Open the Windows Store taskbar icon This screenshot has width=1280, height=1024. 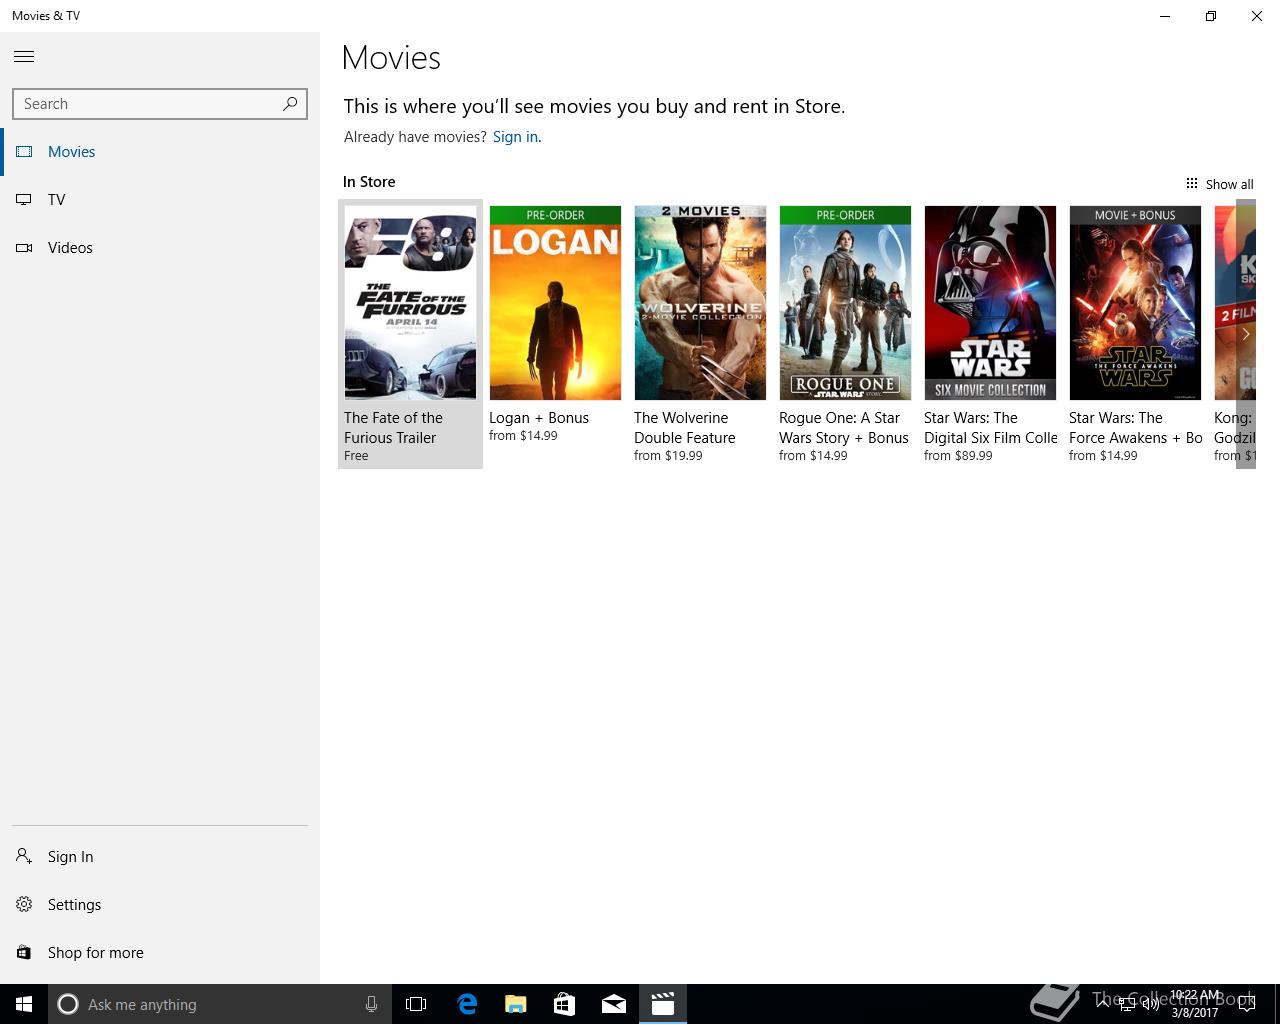click(564, 1004)
